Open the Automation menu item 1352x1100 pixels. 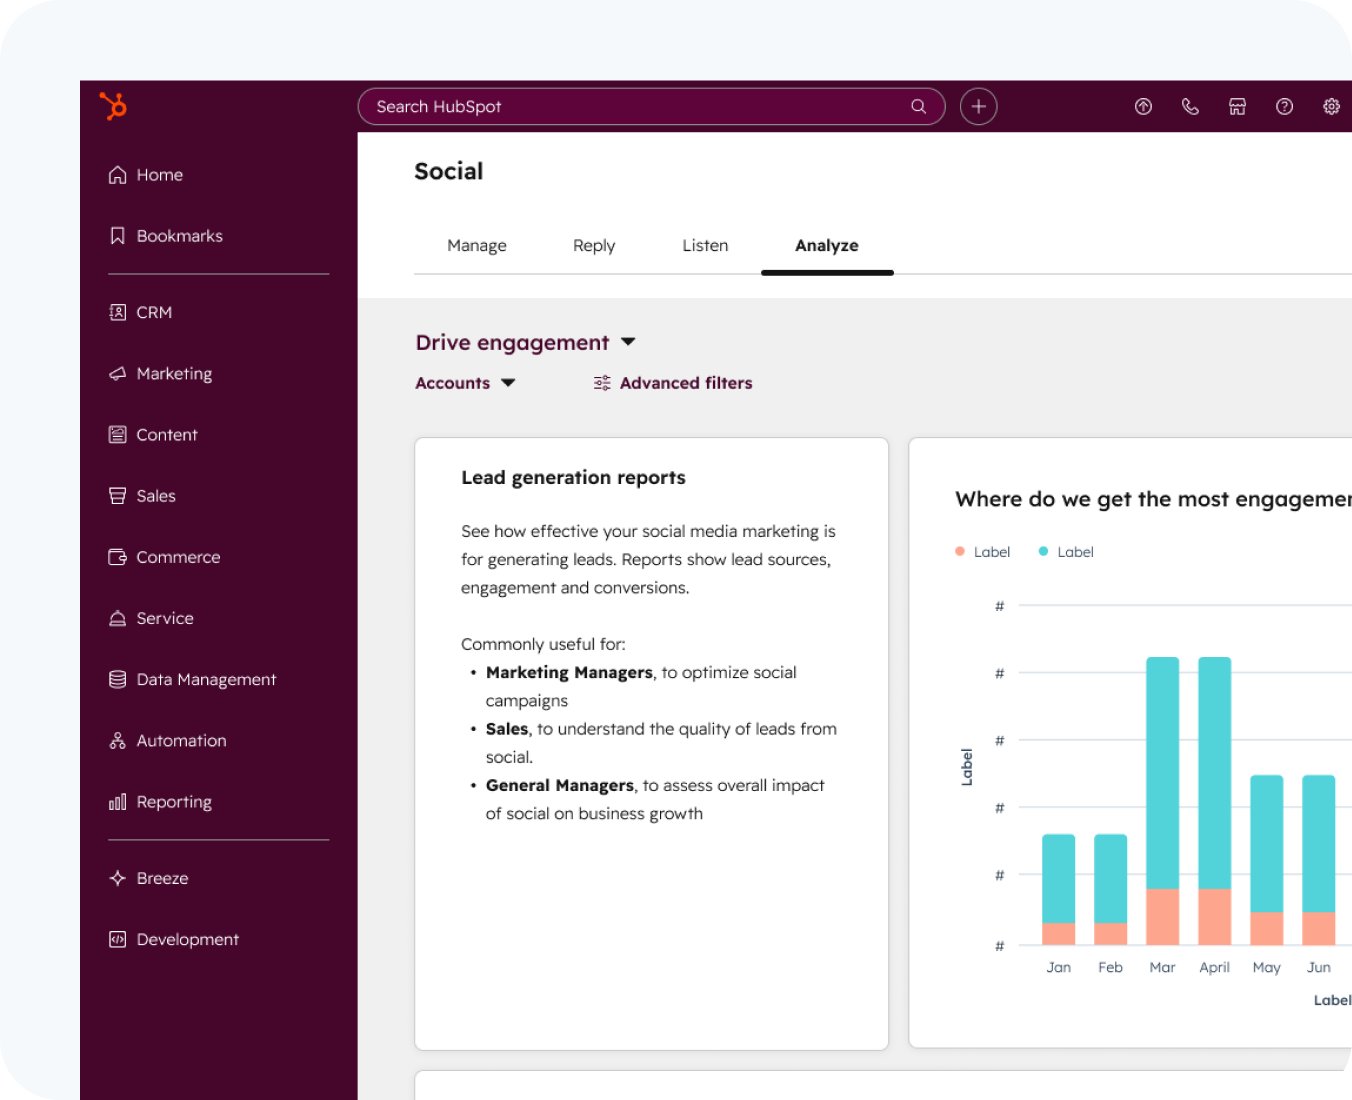coord(168,740)
